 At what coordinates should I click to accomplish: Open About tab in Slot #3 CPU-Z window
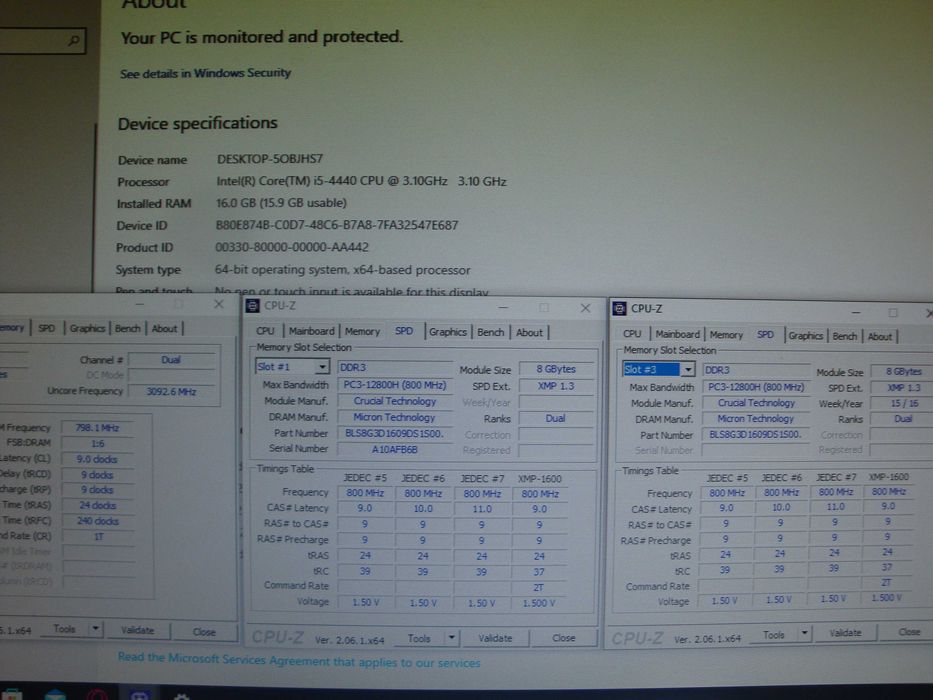879,337
